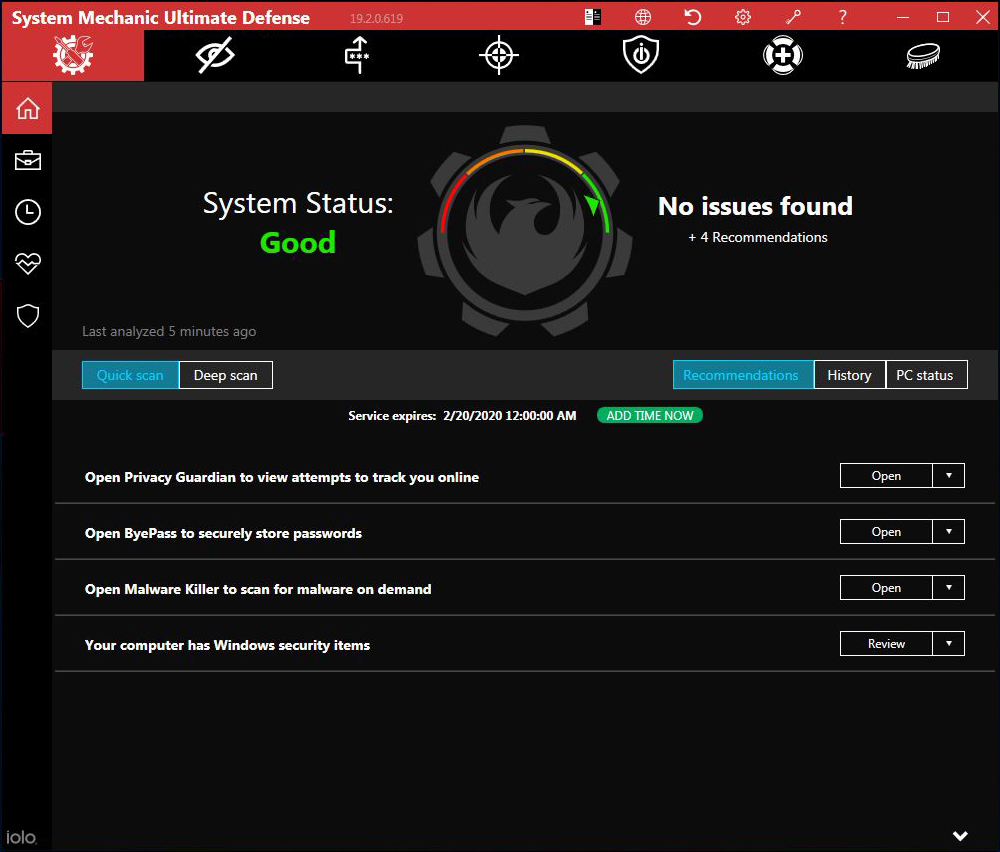The image size is (1000, 852).
Task: Open ByePass password manager icon
Action: pyautogui.click(x=357, y=55)
